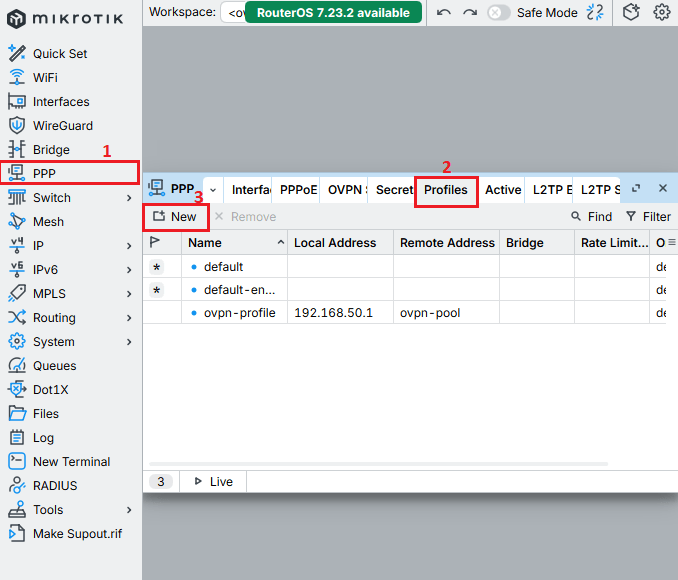Image resolution: width=678 pixels, height=580 pixels.
Task: Open the Mesh section
Action: click(36, 221)
